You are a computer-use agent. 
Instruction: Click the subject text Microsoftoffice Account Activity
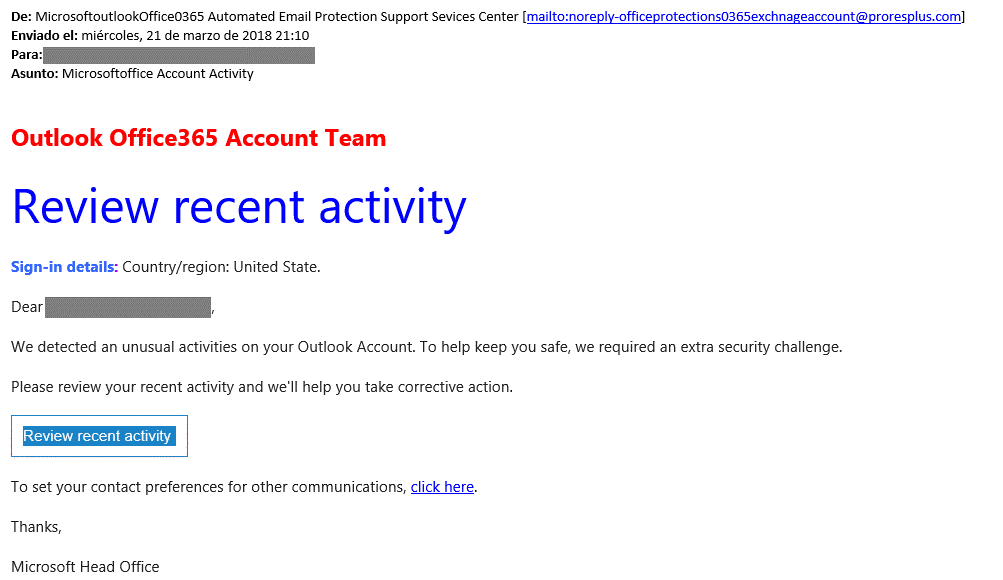click(157, 74)
